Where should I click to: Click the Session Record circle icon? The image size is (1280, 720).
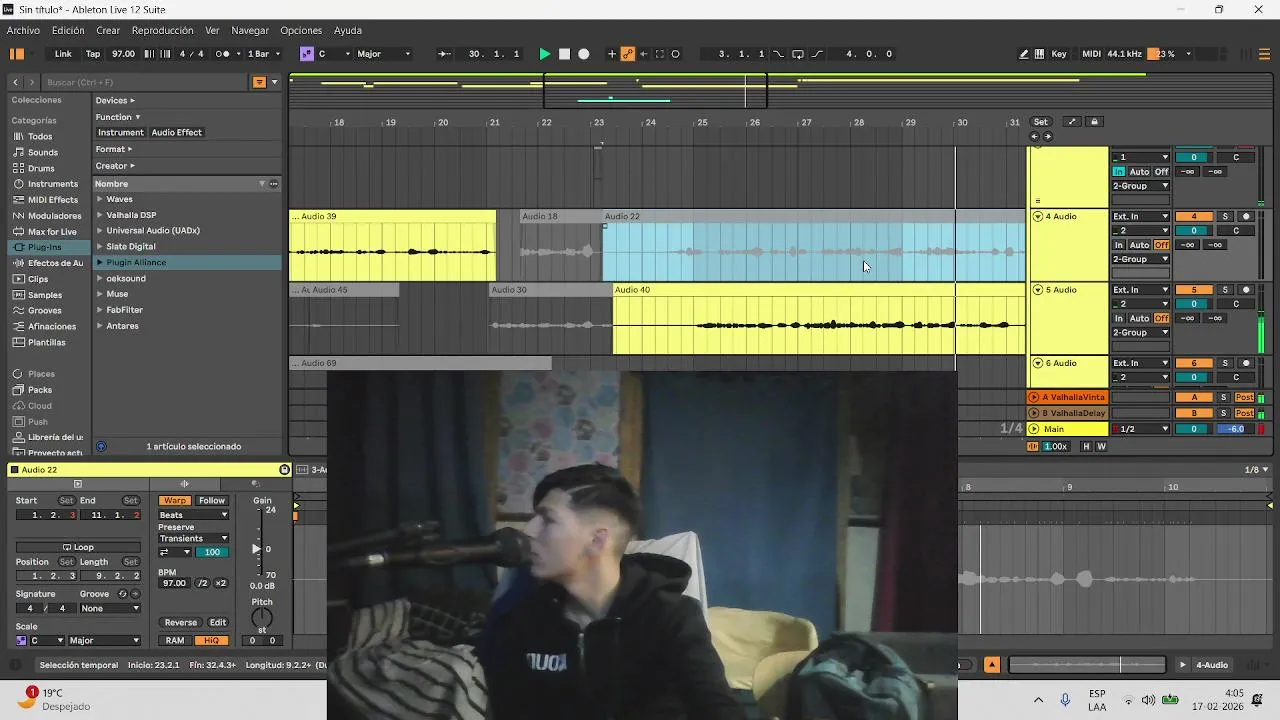click(x=676, y=54)
